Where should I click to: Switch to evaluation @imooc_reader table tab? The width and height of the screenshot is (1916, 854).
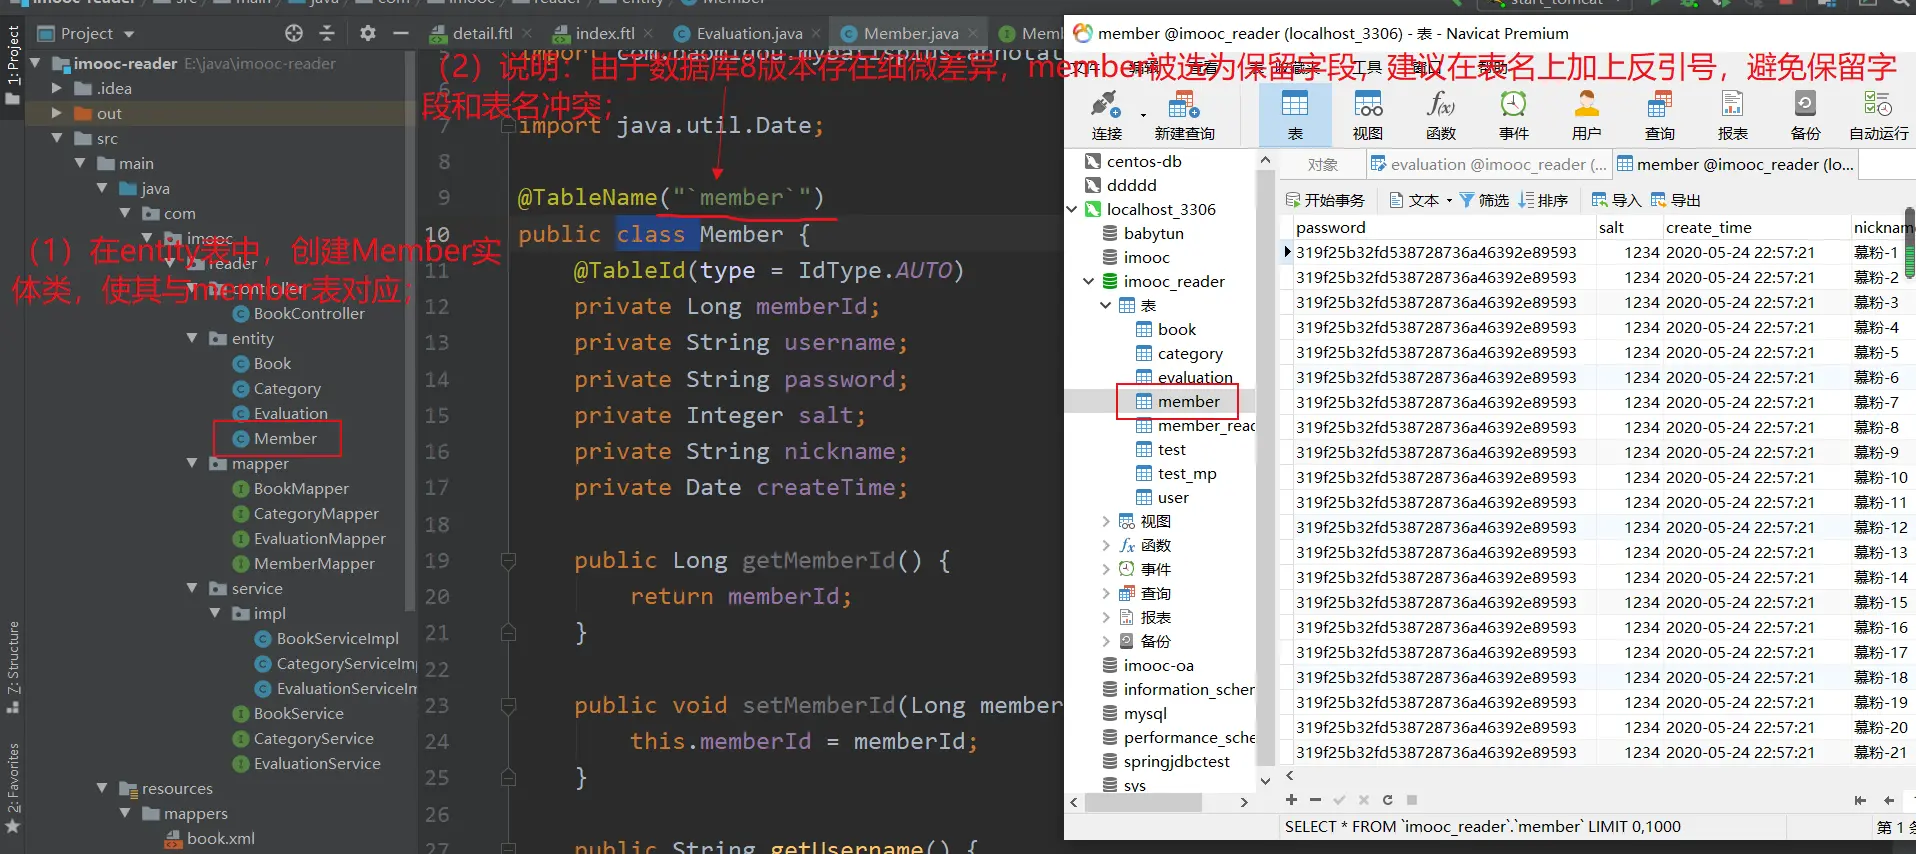tap(1488, 165)
